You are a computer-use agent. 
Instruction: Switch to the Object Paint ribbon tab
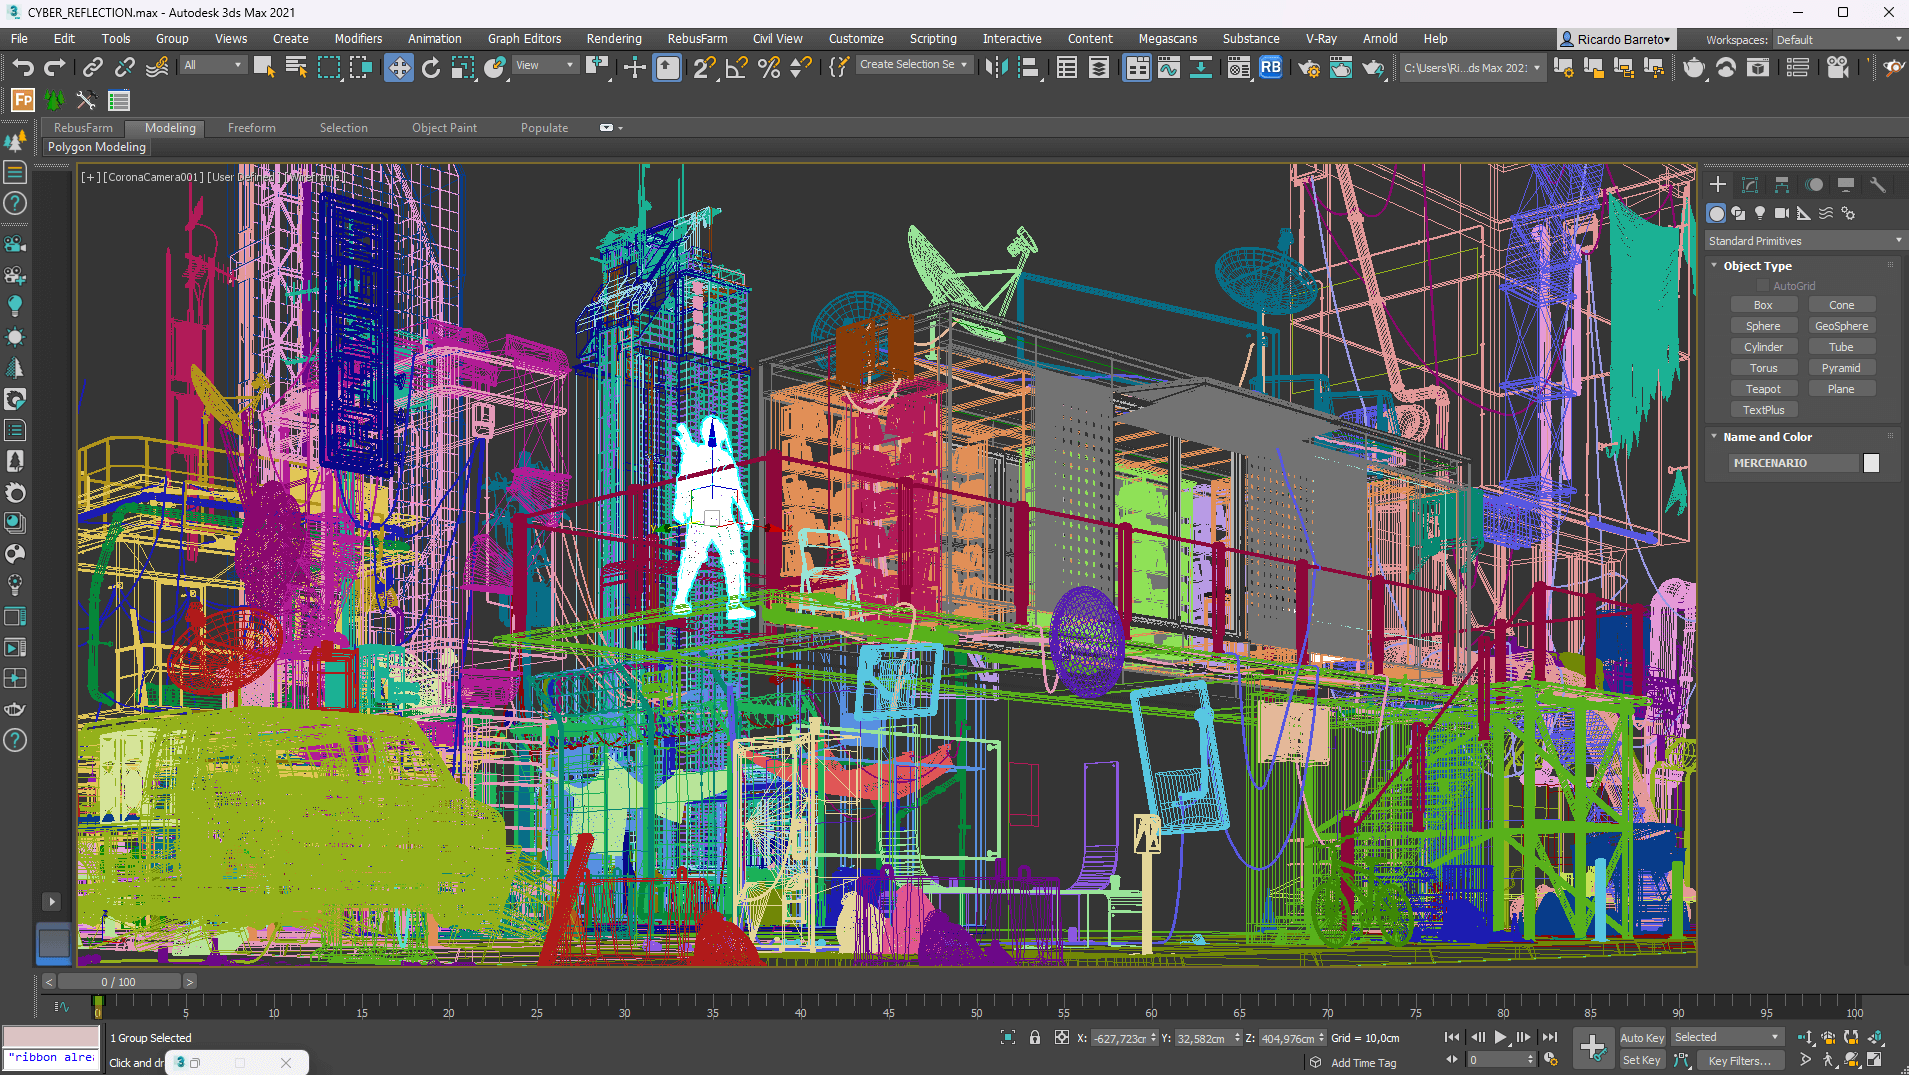tap(444, 128)
